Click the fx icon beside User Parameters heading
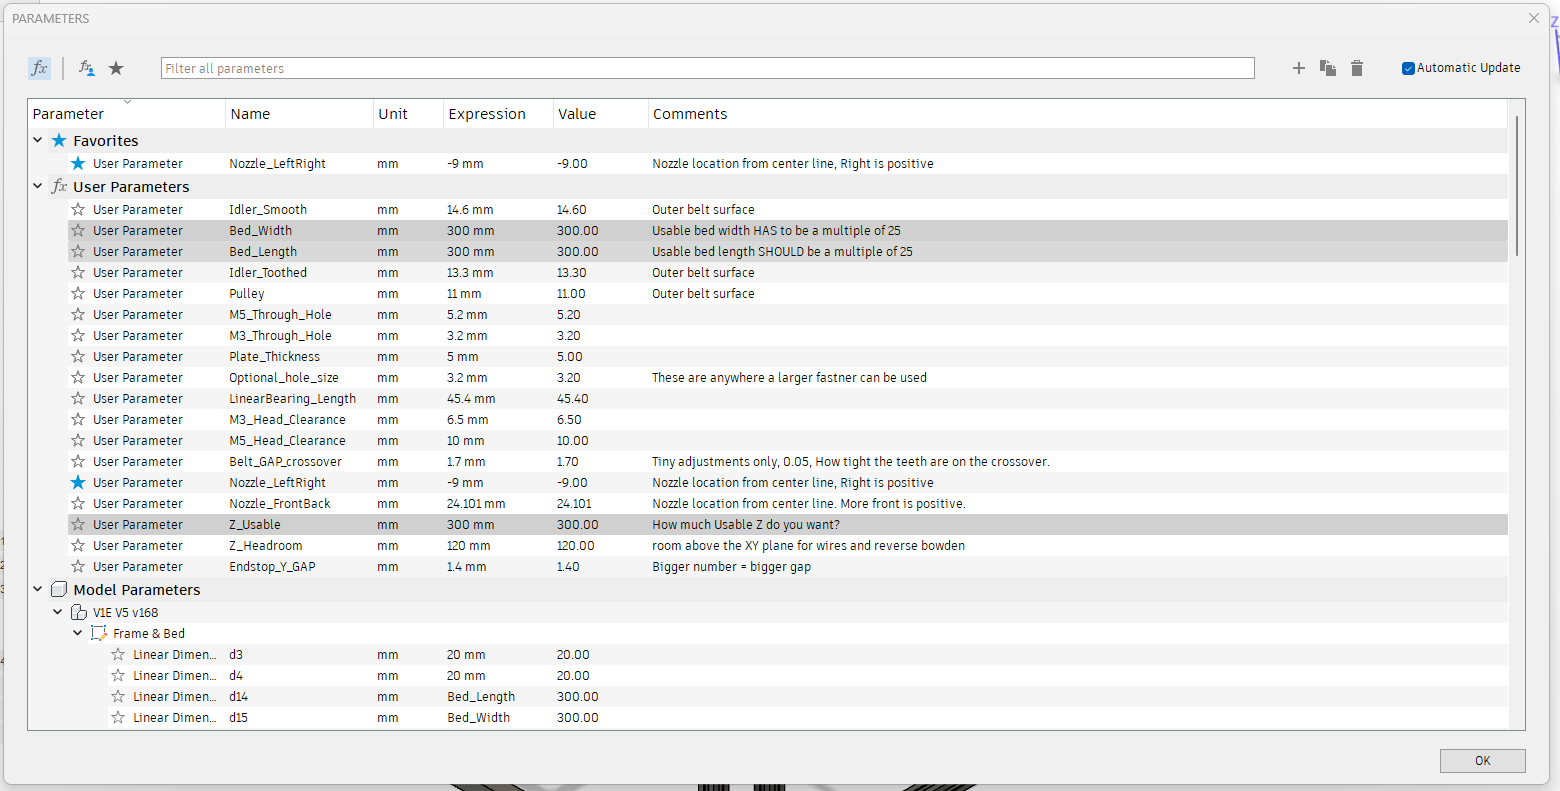This screenshot has height=791, width=1560. (58, 186)
